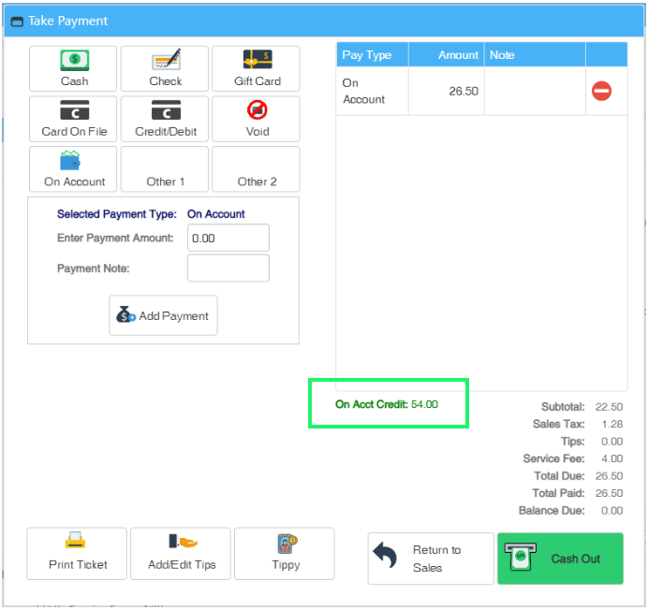Open Add/Edit Tips
The width and height of the screenshot is (648, 610).
click(181, 554)
